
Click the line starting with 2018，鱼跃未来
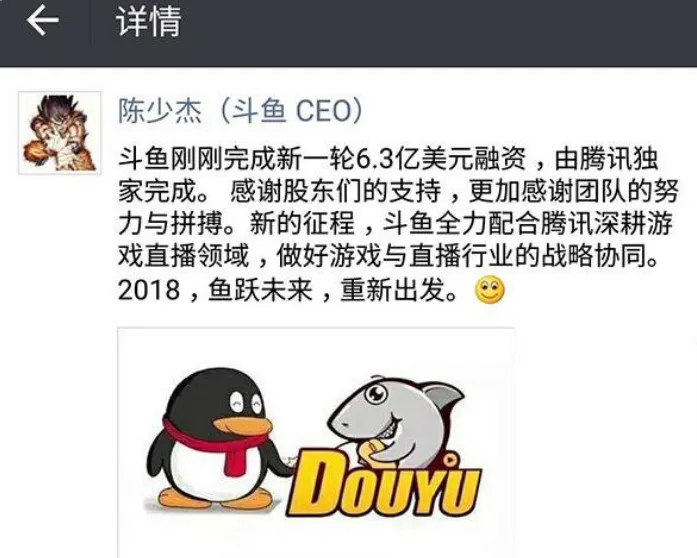coord(311,290)
